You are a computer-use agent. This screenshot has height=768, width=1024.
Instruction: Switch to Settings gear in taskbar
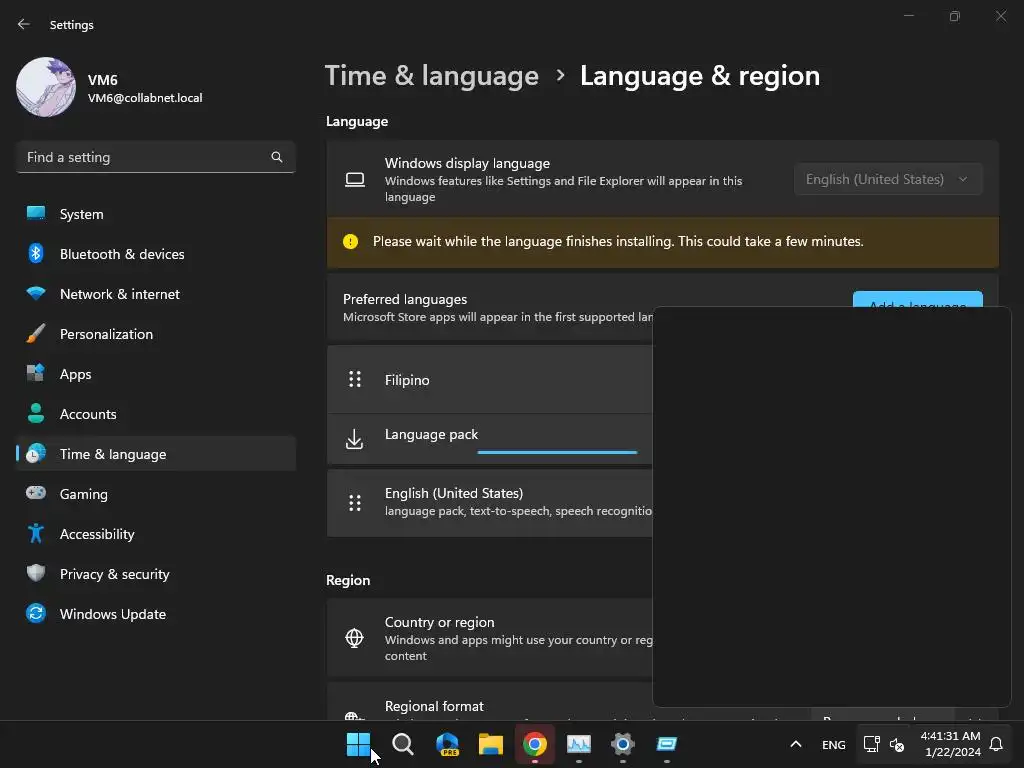[x=622, y=744]
